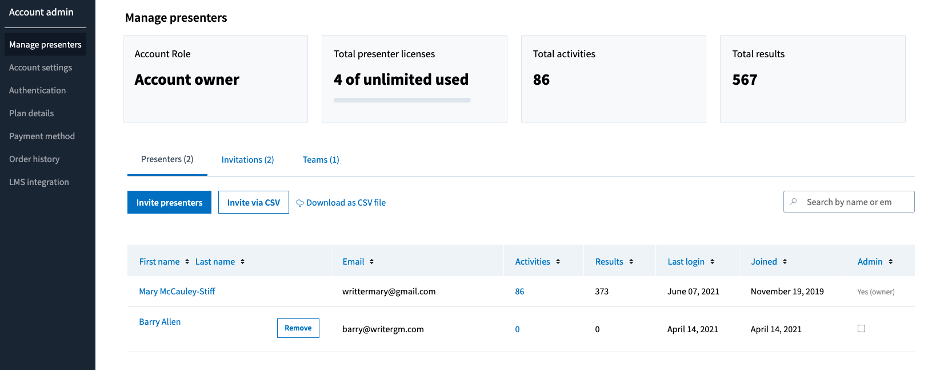Open Manage presenters in sidebar
This screenshot has height=370, width=936.
pyautogui.click(x=45, y=45)
